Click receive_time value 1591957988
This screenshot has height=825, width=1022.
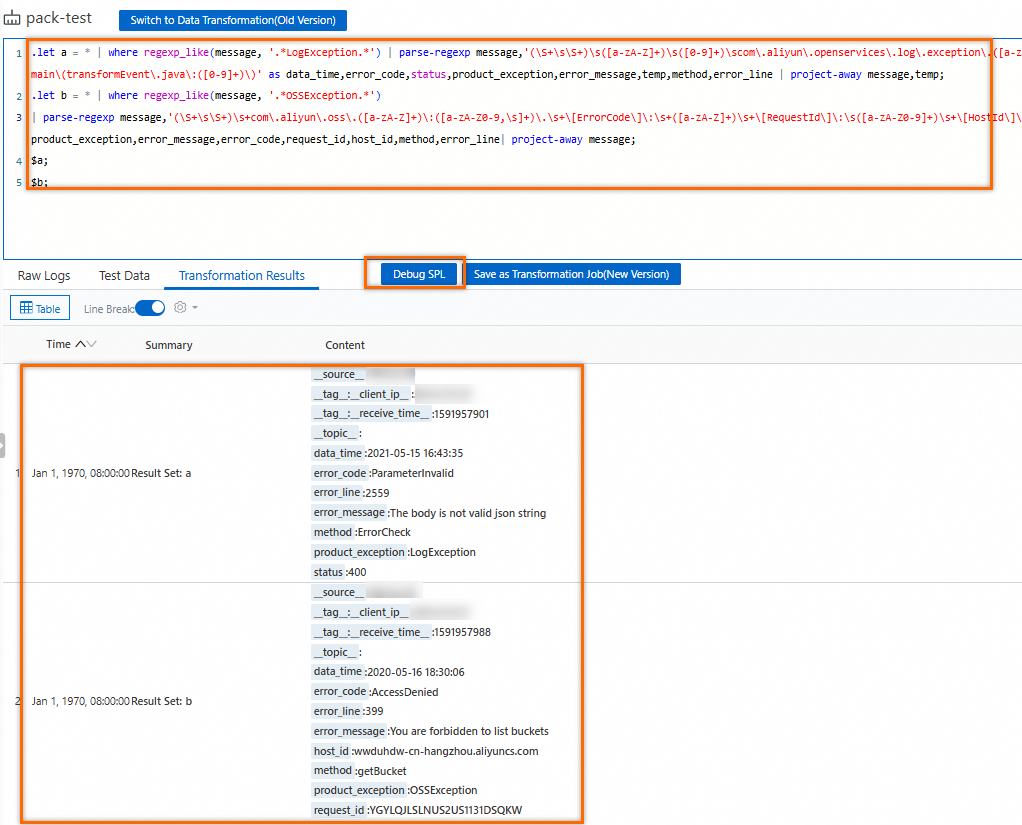(x=462, y=632)
